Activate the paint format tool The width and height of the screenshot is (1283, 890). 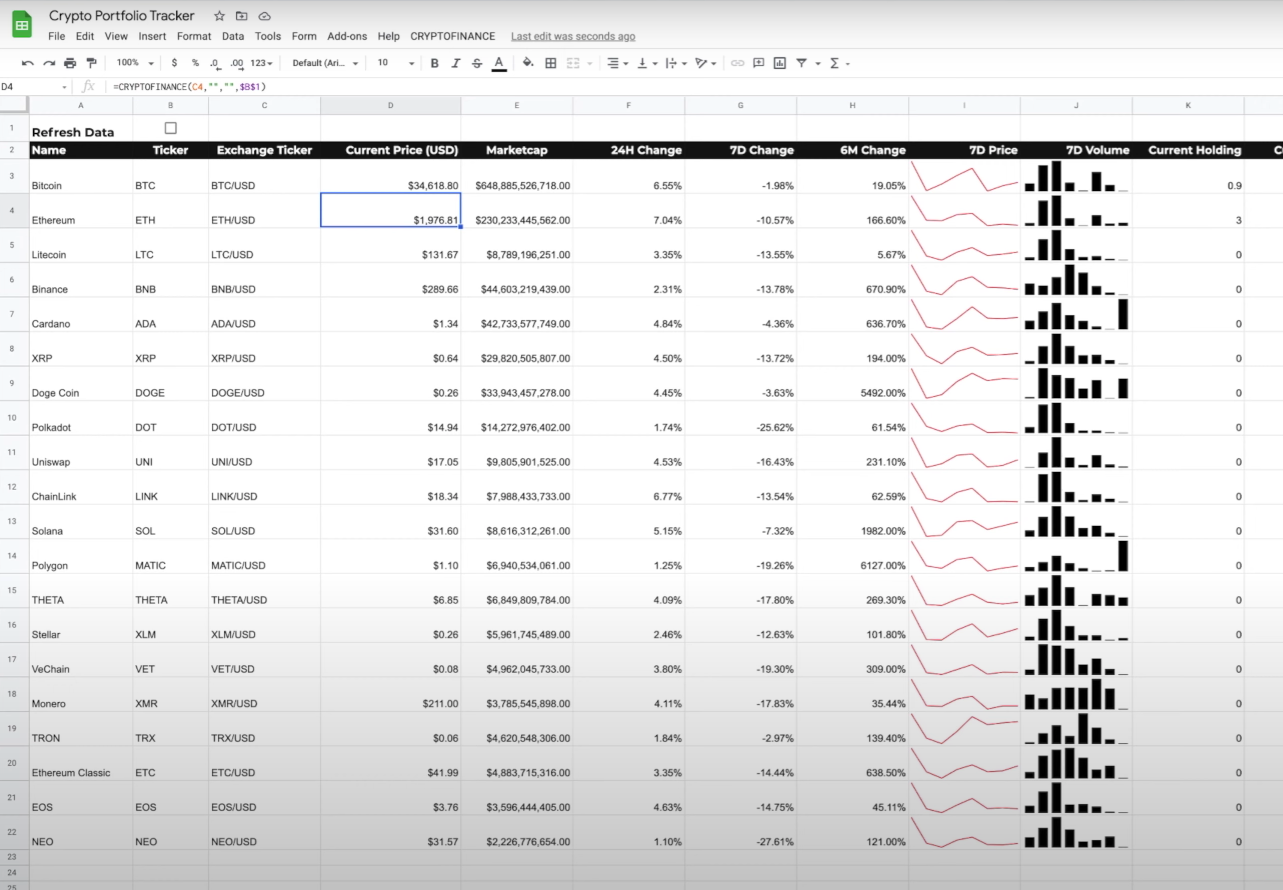point(92,63)
